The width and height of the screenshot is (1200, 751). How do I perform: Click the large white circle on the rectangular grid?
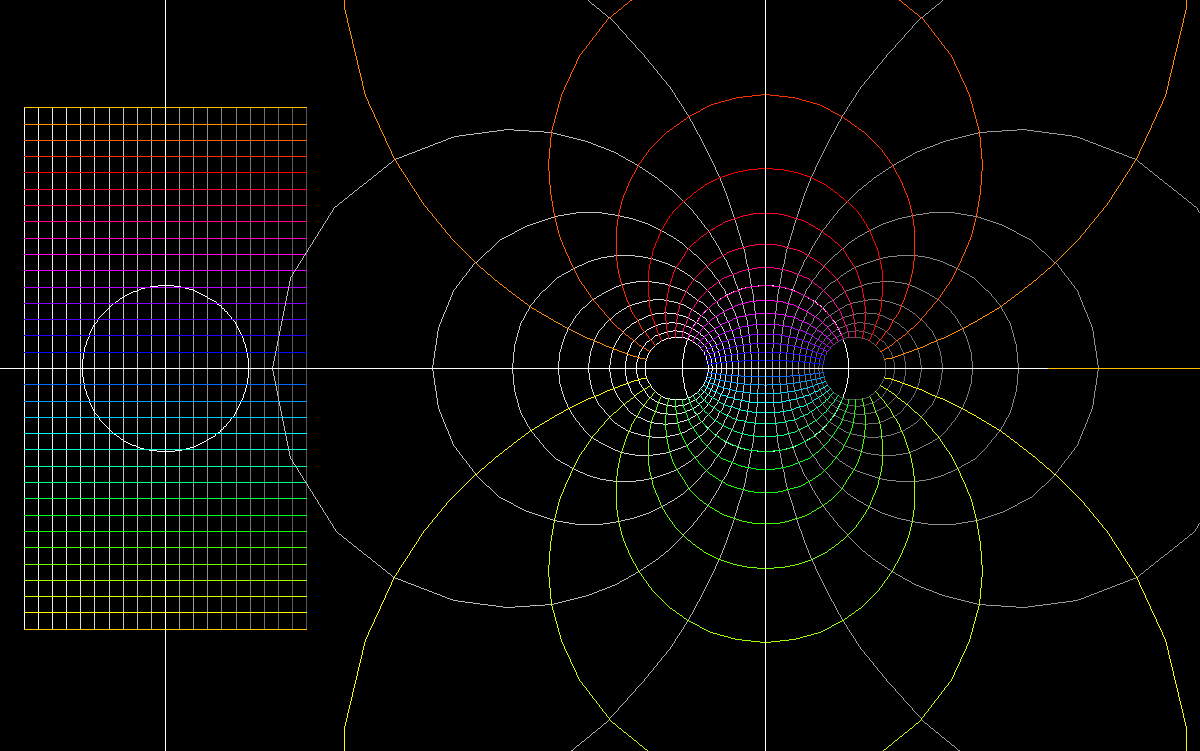pos(165,368)
